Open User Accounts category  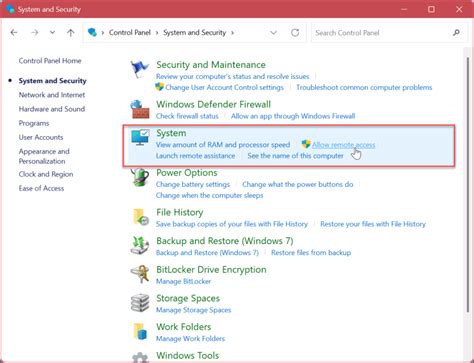pyautogui.click(x=41, y=137)
